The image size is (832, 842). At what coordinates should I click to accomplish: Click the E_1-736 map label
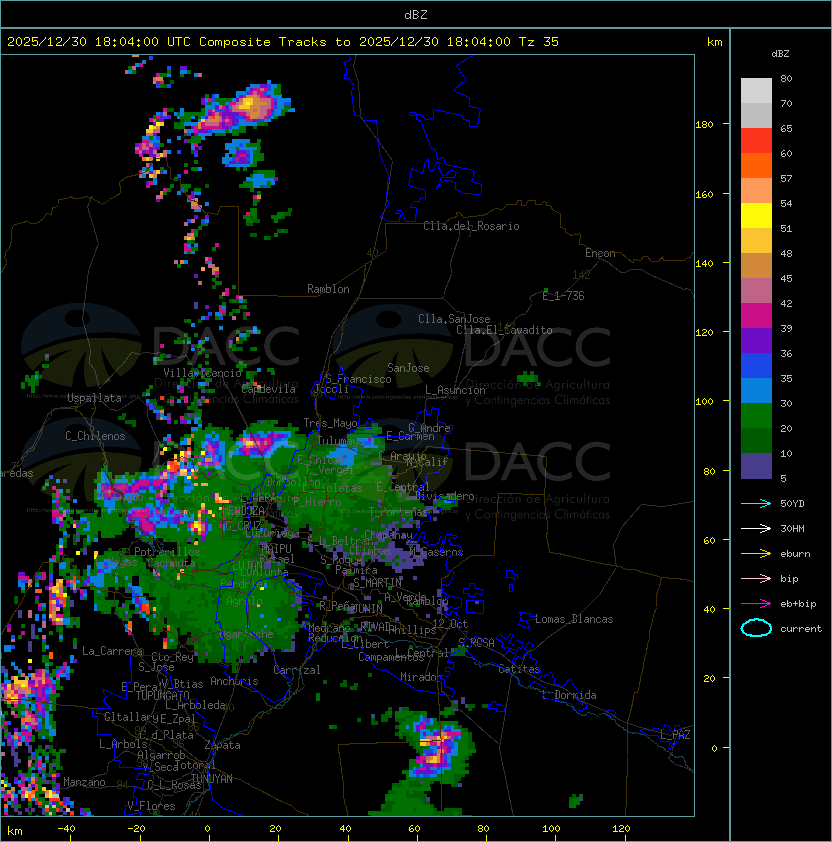point(563,296)
